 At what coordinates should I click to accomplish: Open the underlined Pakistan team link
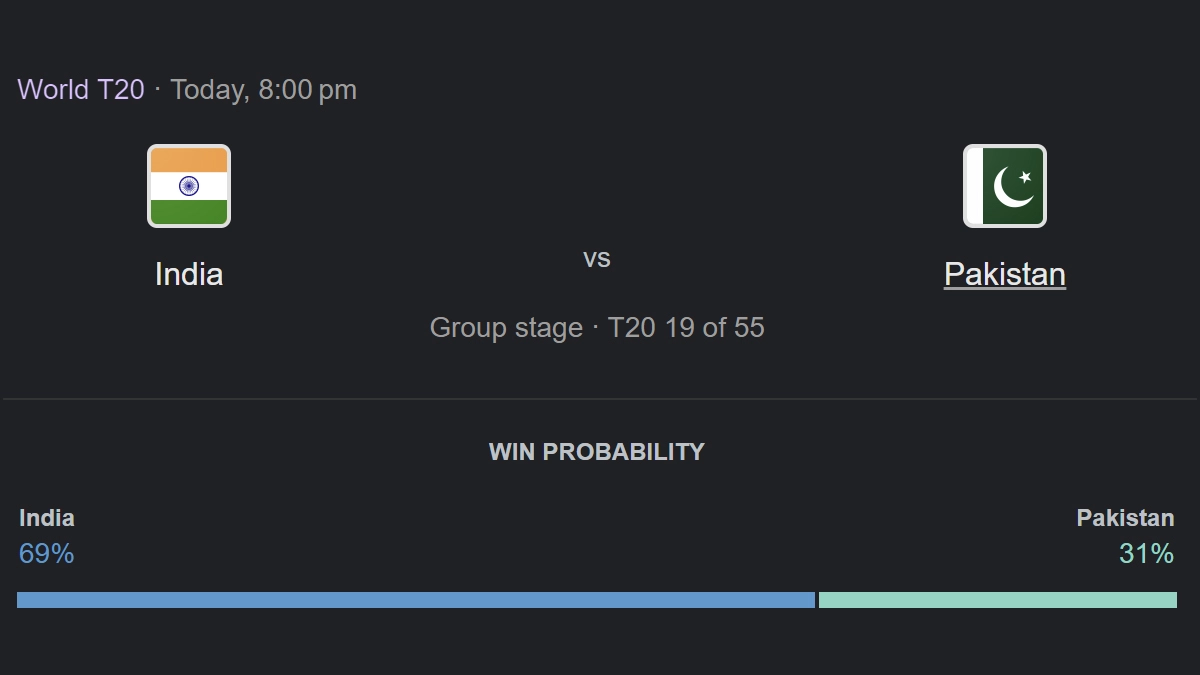1004,274
